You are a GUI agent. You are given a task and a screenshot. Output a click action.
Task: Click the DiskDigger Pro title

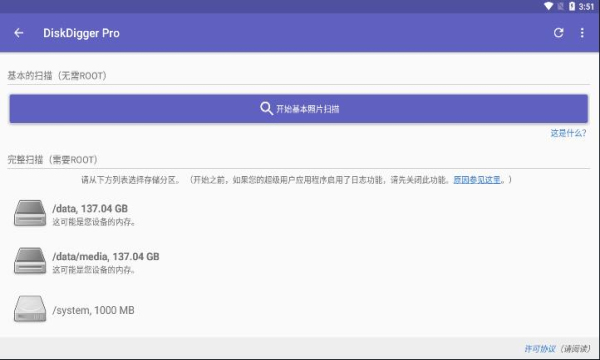(x=81, y=33)
